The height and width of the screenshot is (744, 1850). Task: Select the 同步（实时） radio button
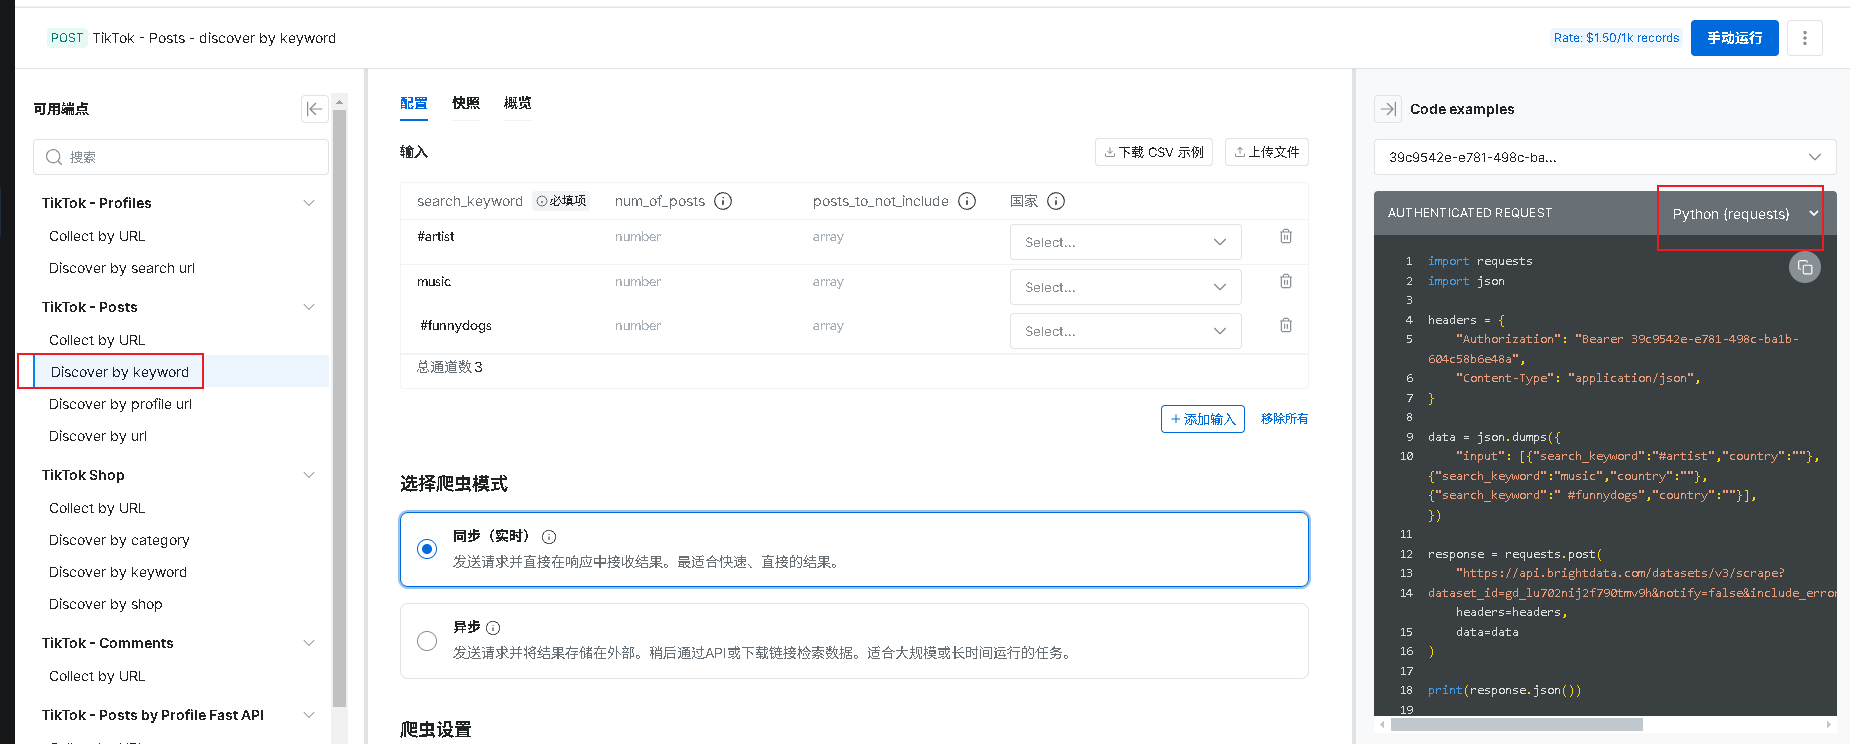pyautogui.click(x=427, y=549)
